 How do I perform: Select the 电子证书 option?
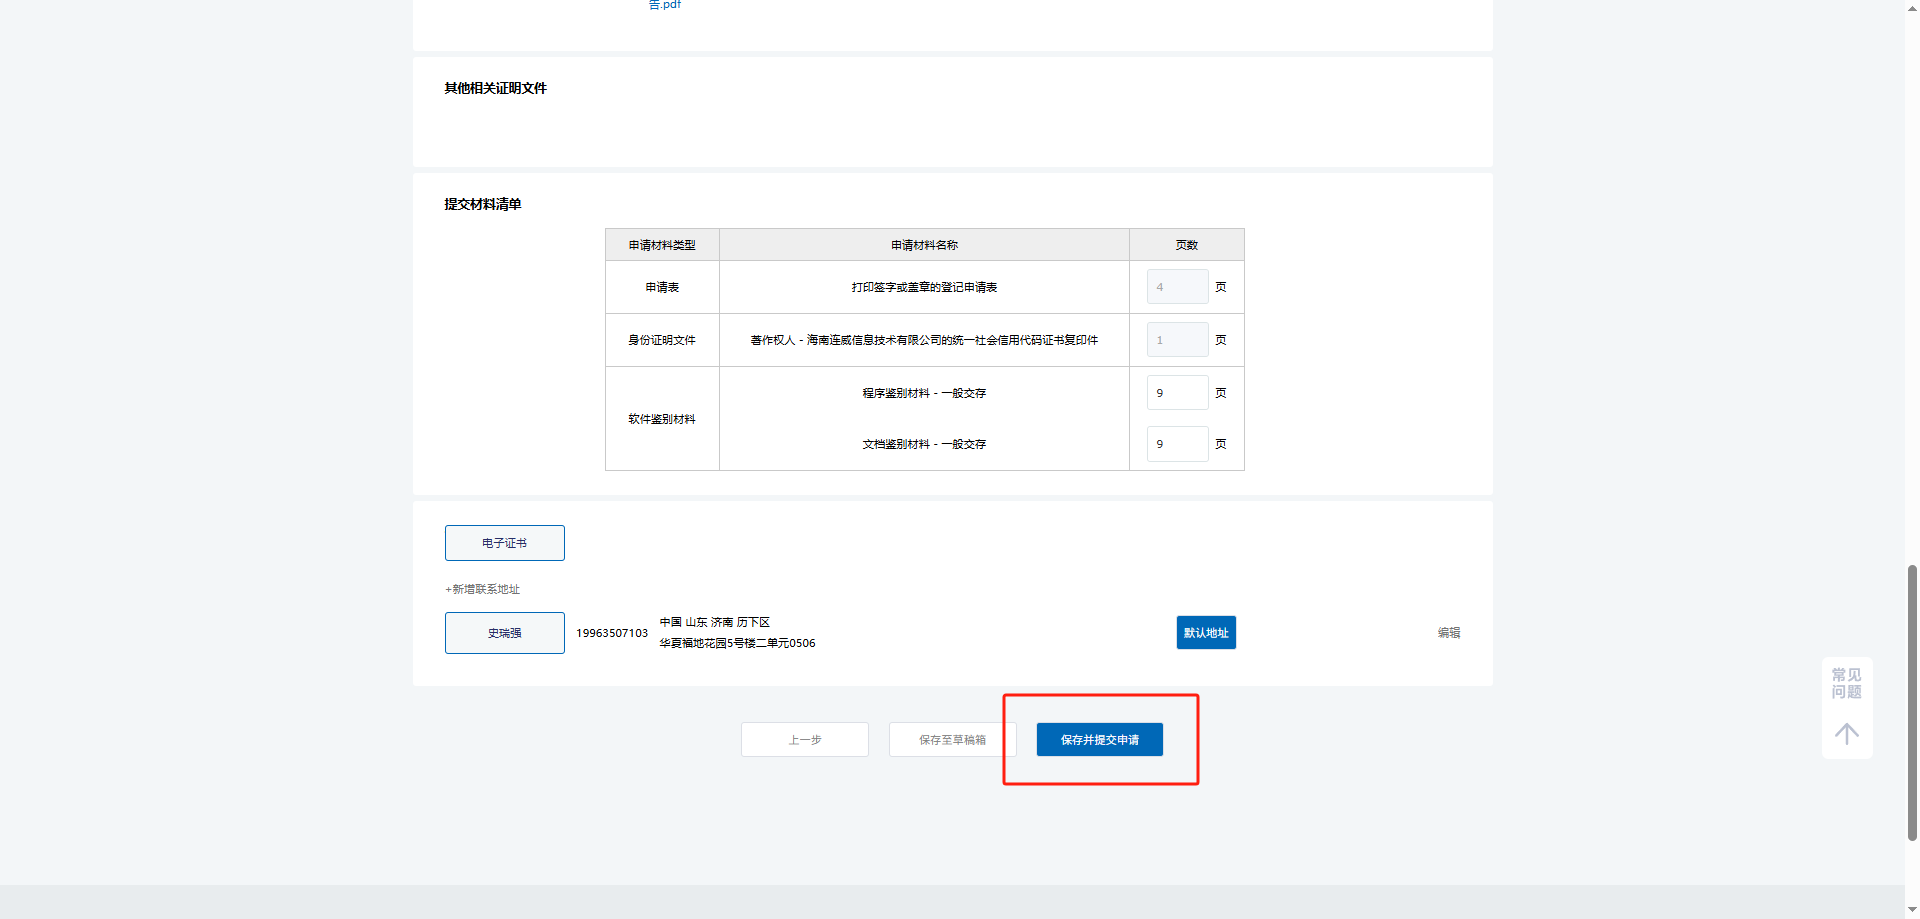(504, 543)
